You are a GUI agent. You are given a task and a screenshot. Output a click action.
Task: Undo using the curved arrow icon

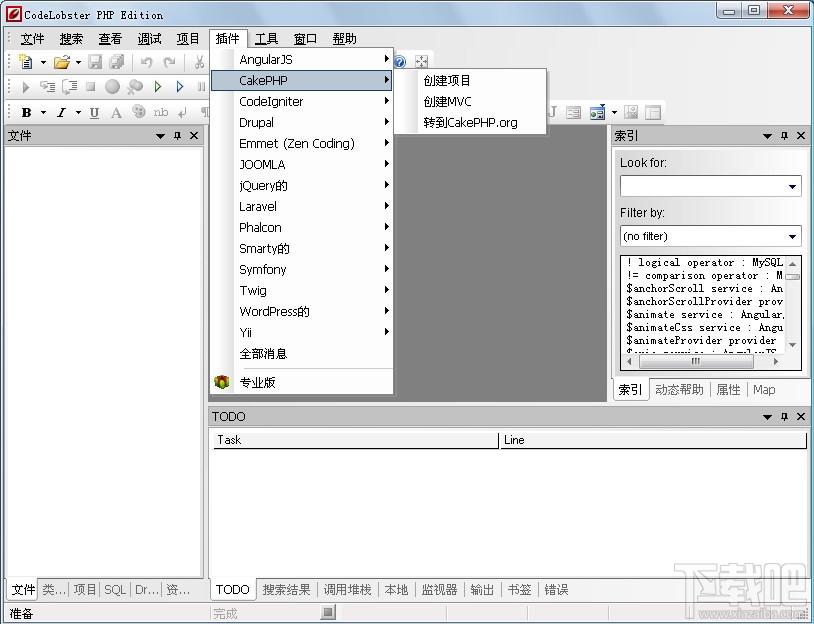tap(146, 62)
